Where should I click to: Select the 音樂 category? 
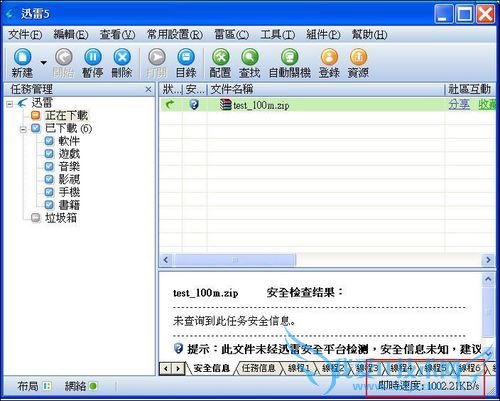[x=69, y=166]
